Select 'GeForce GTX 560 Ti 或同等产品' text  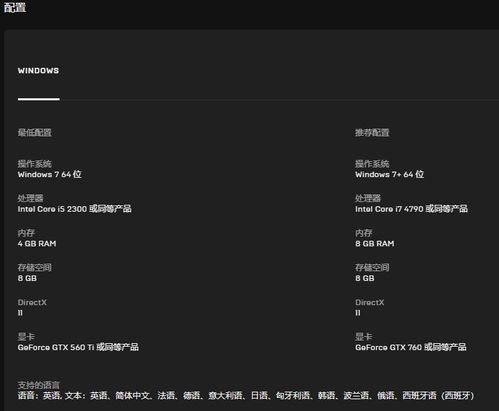click(78, 347)
